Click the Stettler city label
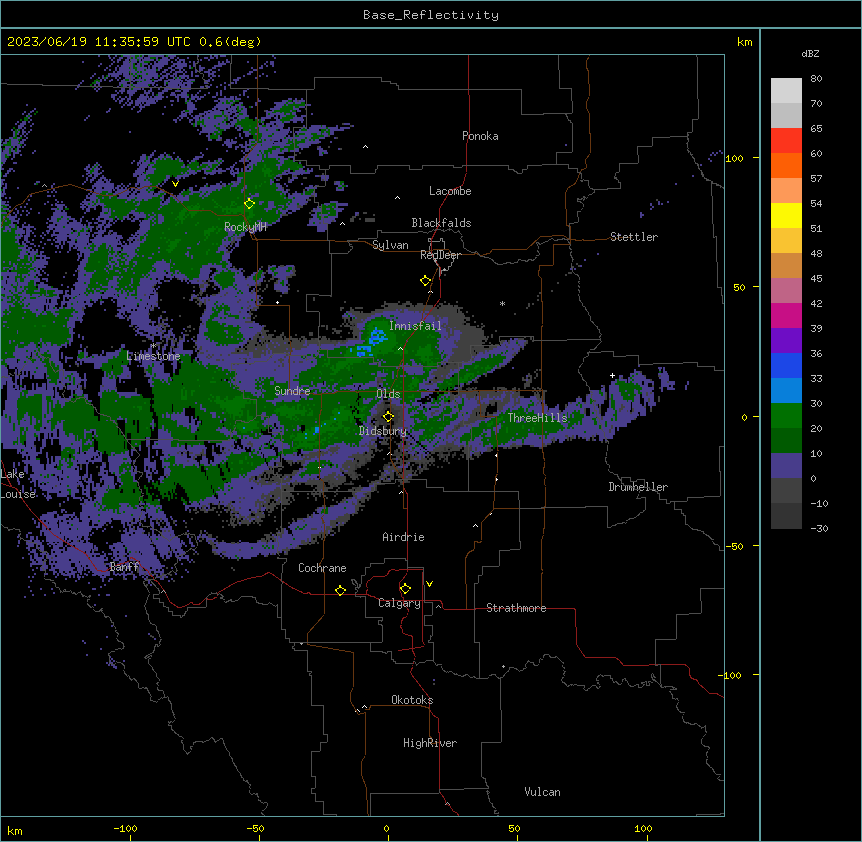Screen dimensions: 862x842 [x=634, y=237]
